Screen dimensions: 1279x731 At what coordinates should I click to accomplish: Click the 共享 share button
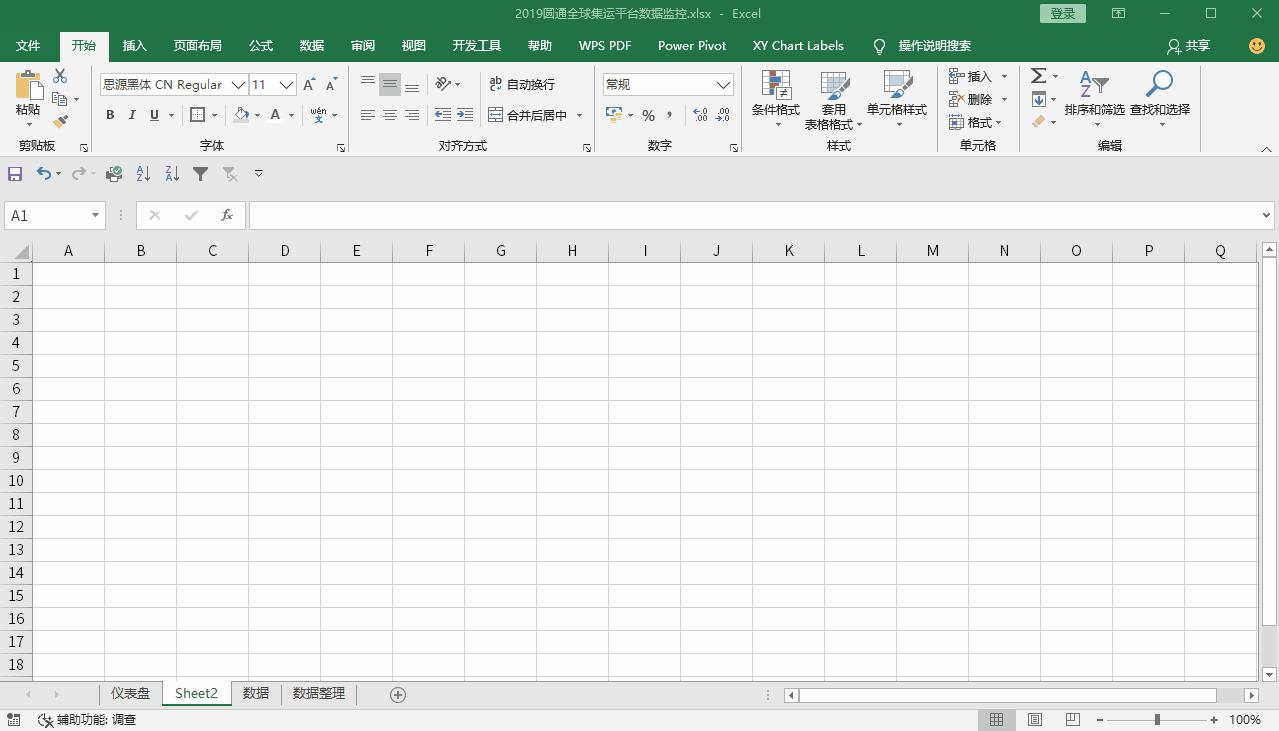coord(1189,45)
